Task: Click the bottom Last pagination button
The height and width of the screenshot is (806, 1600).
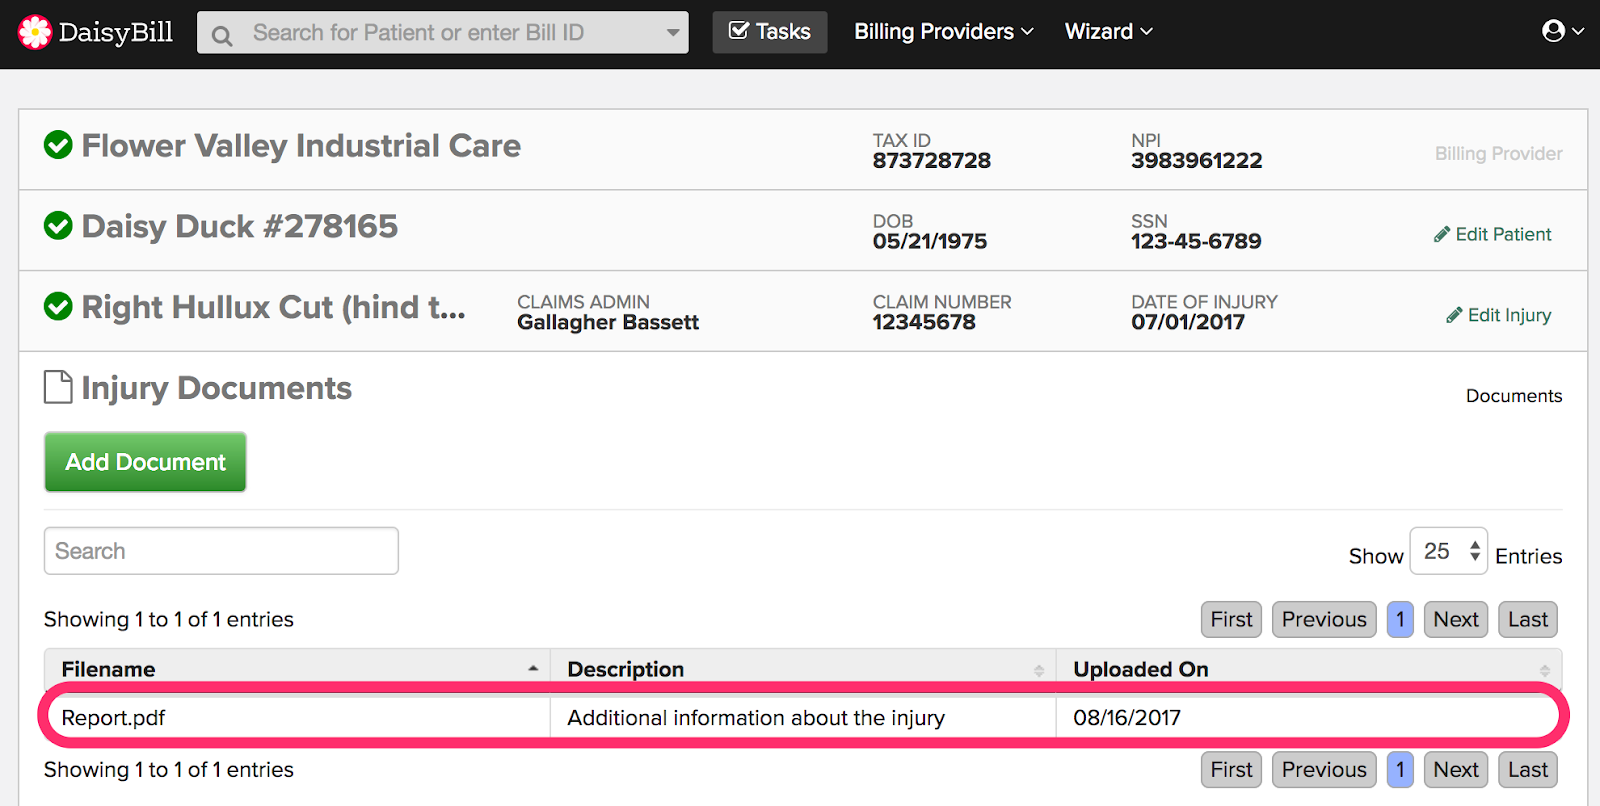Action: 1528,769
